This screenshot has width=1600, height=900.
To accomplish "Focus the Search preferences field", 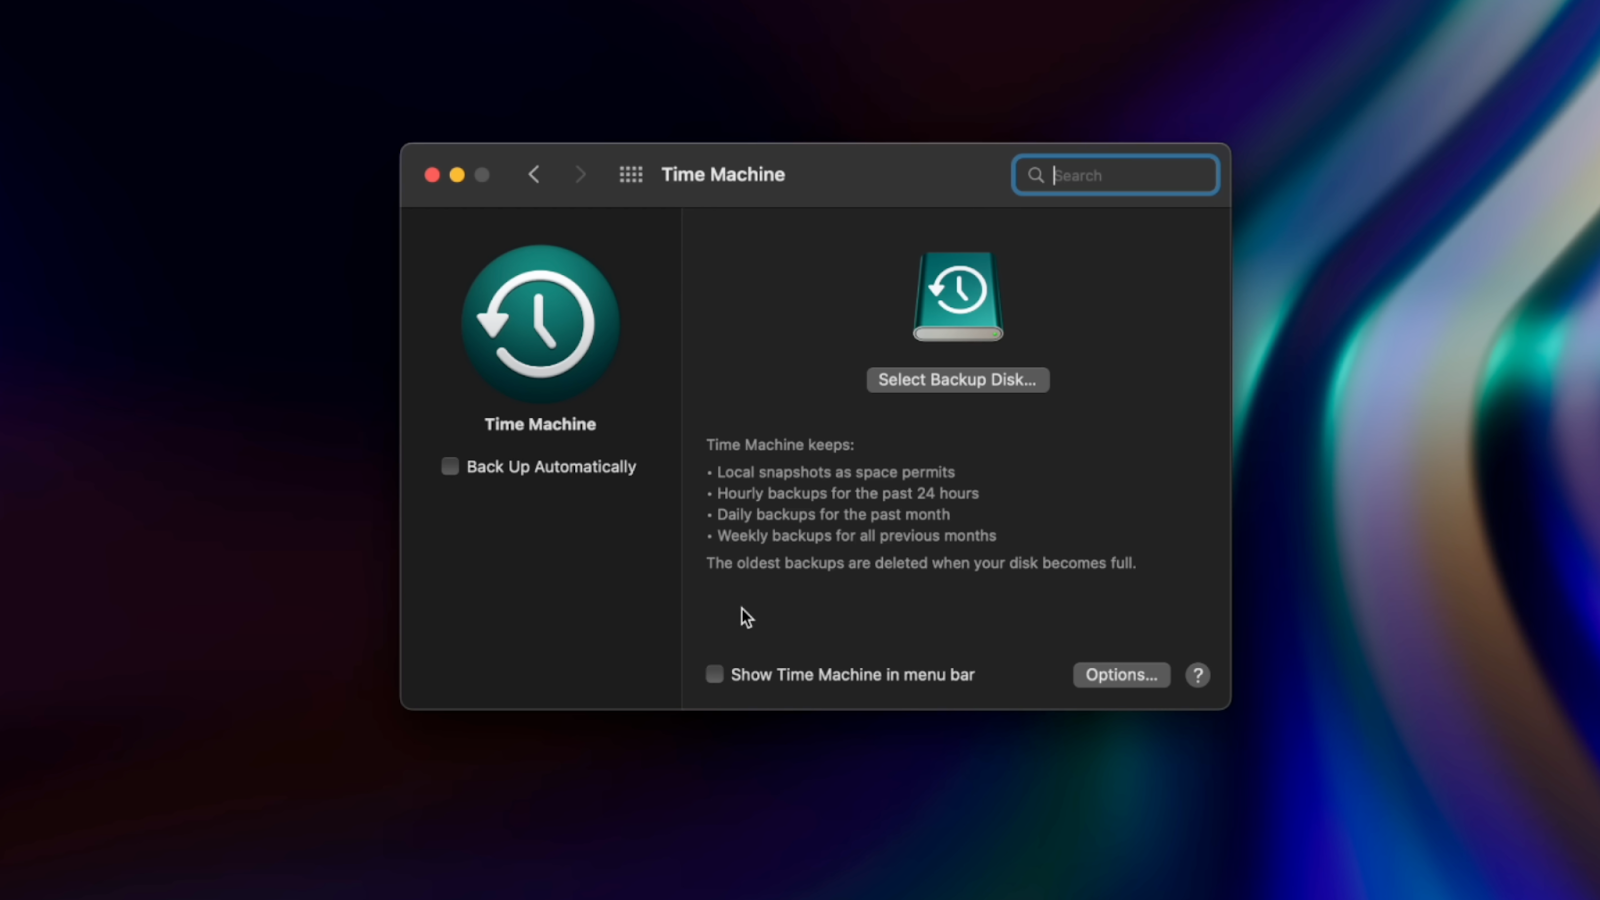I will 1115,175.
